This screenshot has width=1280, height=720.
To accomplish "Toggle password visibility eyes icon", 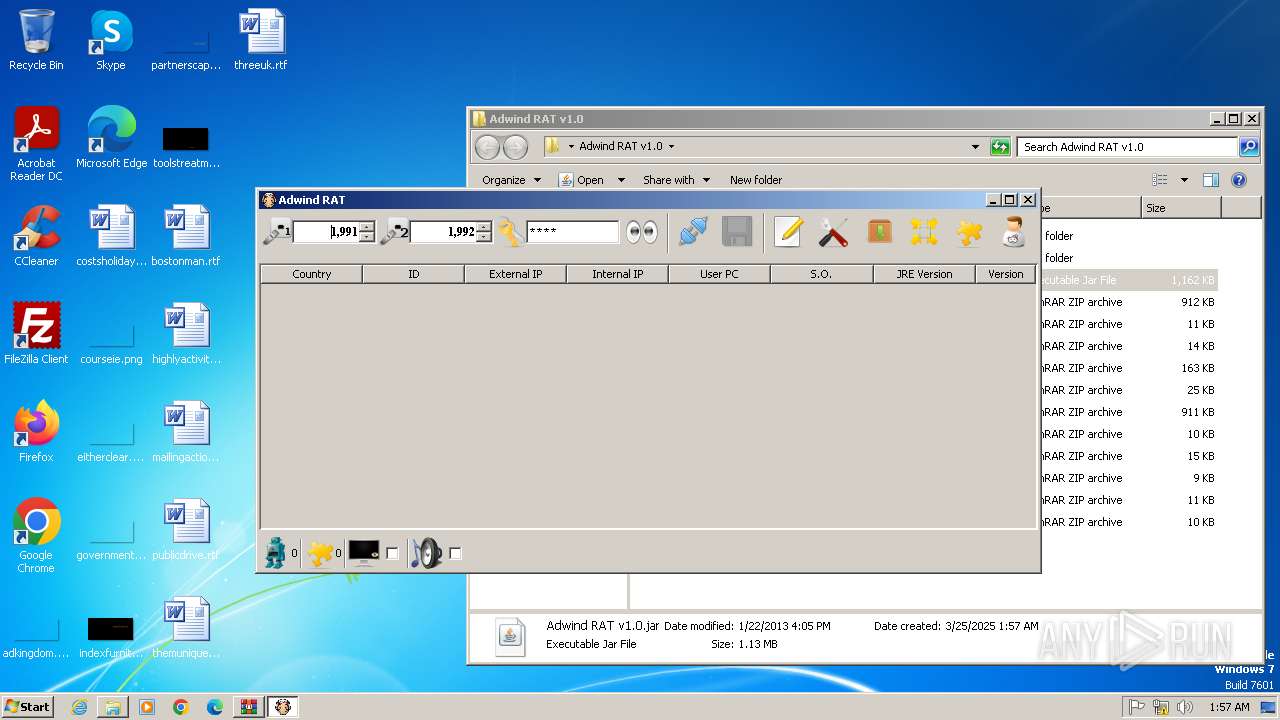I will [x=642, y=232].
